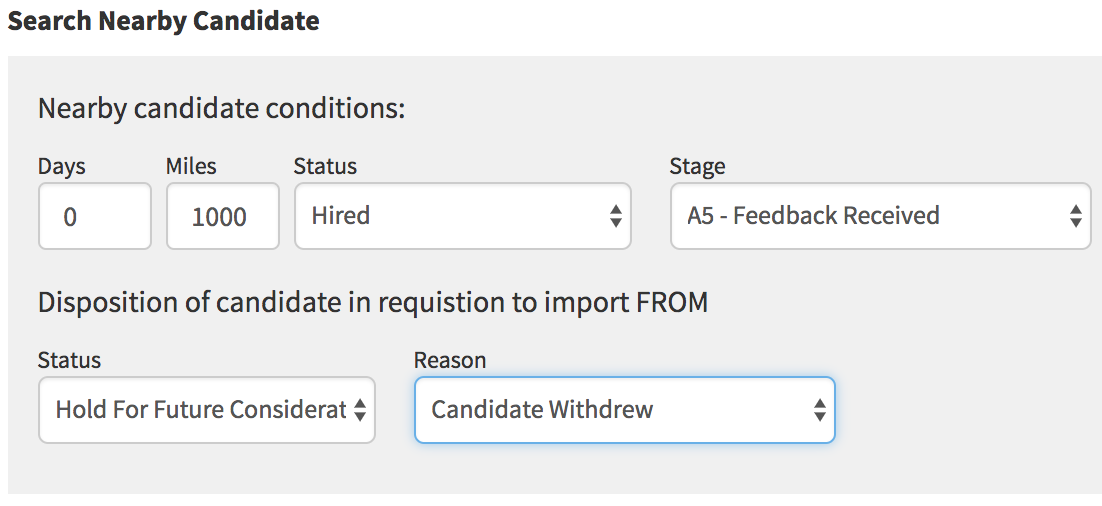1102x506 pixels.
Task: Click the Stage field label
Action: pos(697,166)
